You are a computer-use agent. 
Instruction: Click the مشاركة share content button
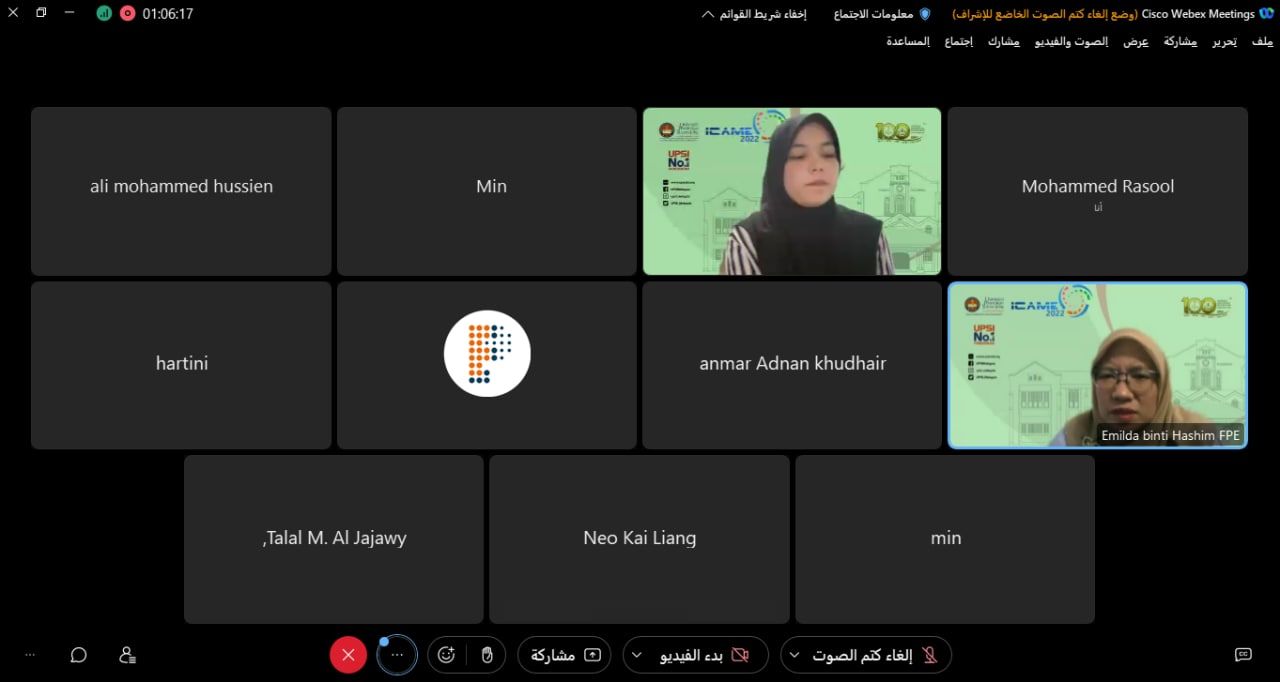tap(564, 655)
